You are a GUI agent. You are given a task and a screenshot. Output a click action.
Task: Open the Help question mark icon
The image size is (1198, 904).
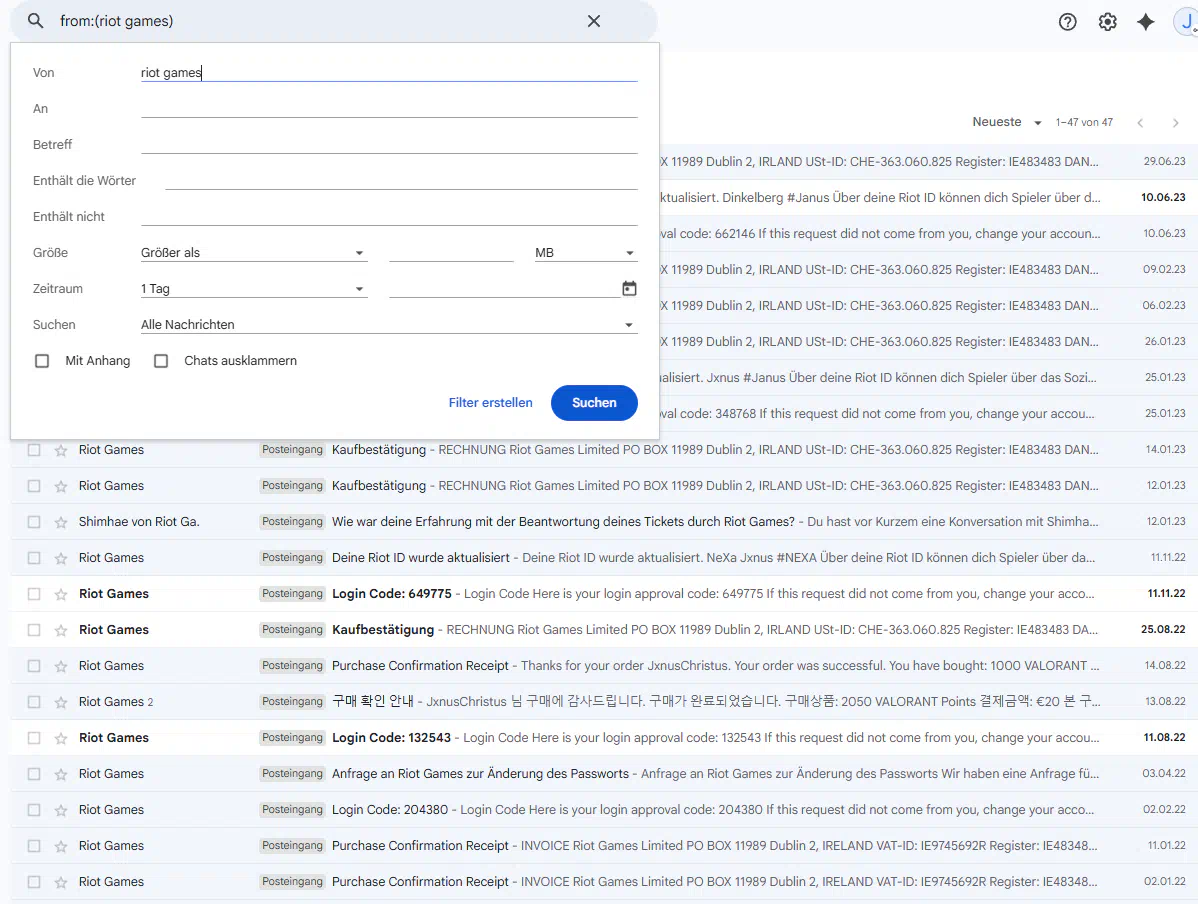(x=1067, y=21)
